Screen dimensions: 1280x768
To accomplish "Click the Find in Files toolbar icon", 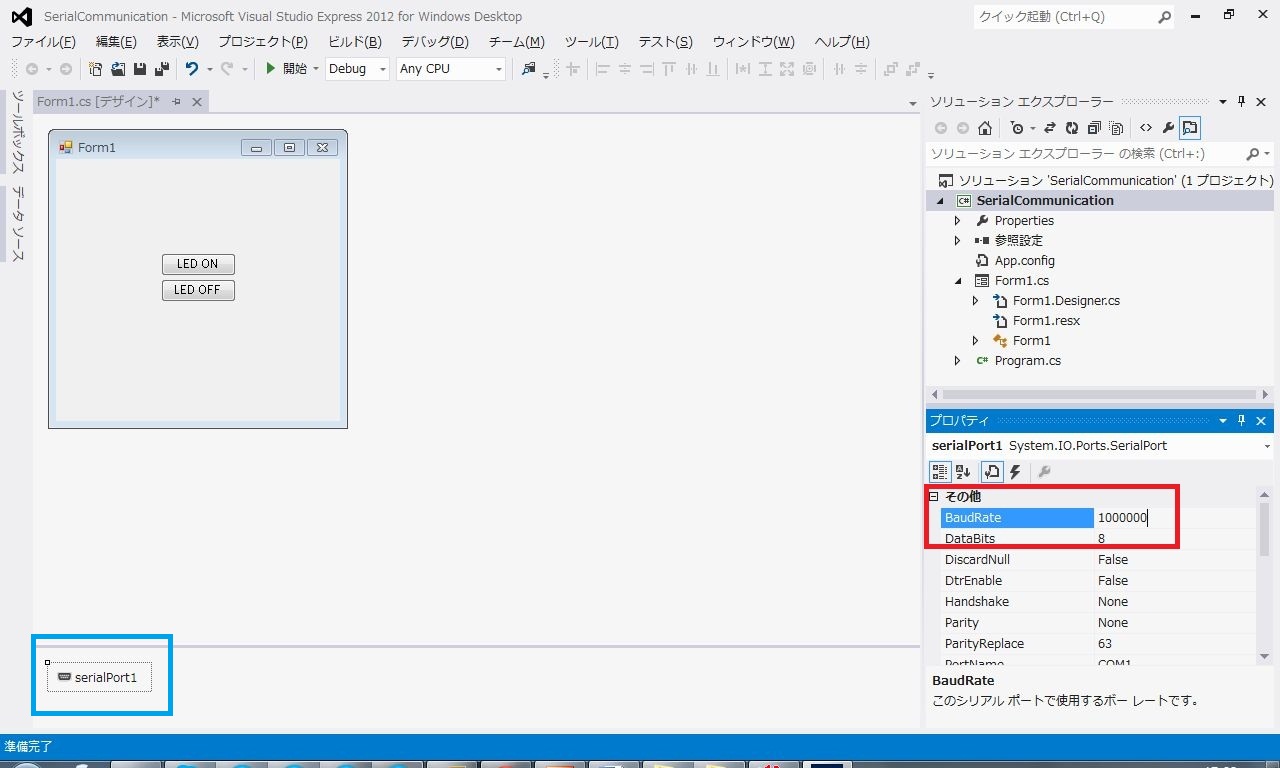I will pos(529,69).
